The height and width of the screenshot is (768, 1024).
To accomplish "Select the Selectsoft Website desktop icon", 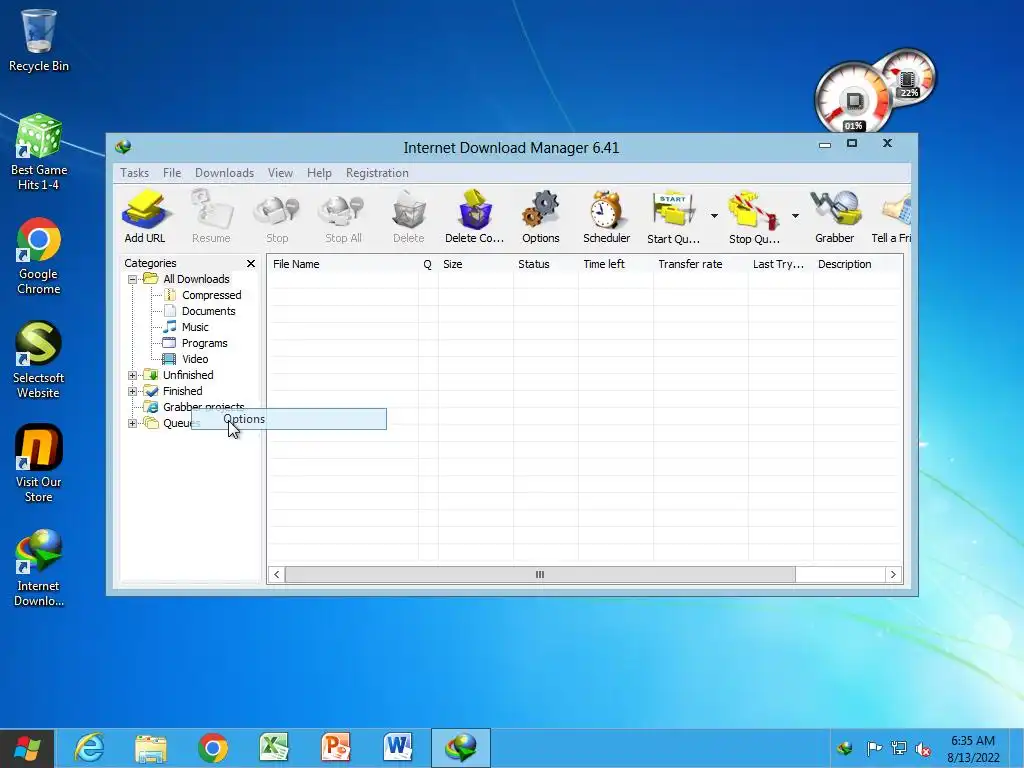I will pos(39,359).
